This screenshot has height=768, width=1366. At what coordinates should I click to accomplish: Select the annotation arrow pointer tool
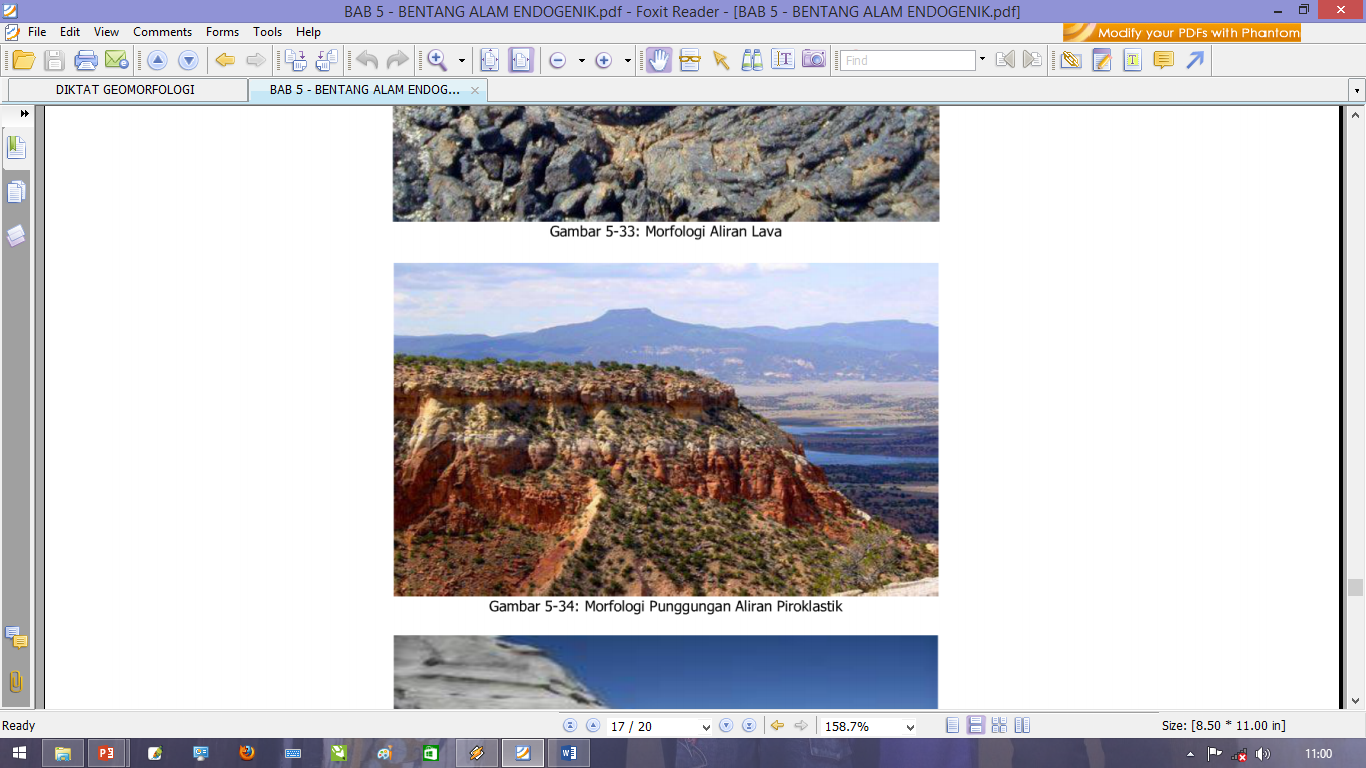click(720, 60)
